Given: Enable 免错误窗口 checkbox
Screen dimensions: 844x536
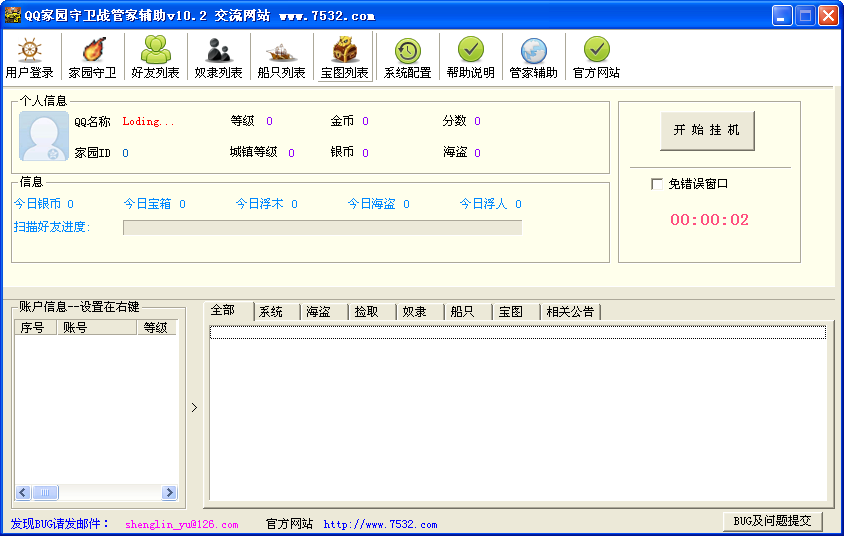Looking at the screenshot, I should (657, 184).
